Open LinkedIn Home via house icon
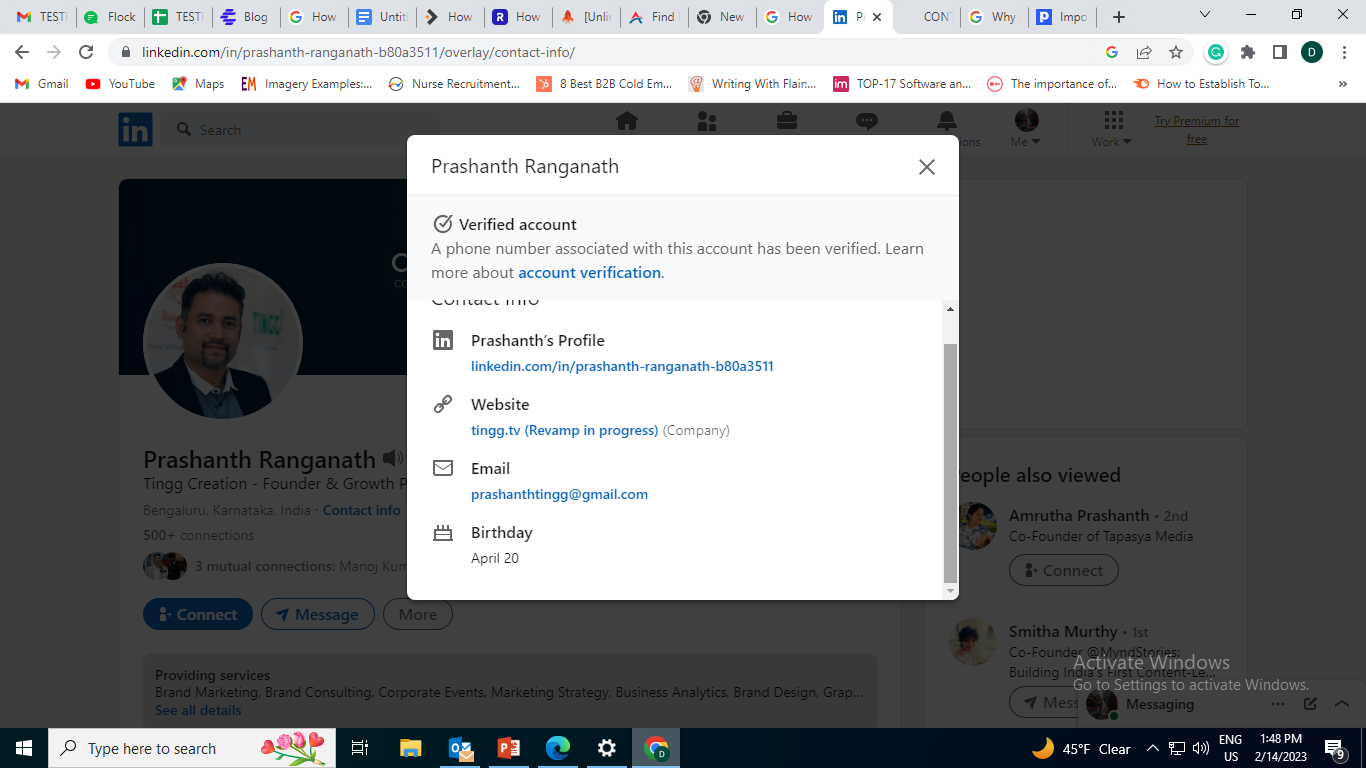Screen dimensions: 1366x768 (627, 121)
